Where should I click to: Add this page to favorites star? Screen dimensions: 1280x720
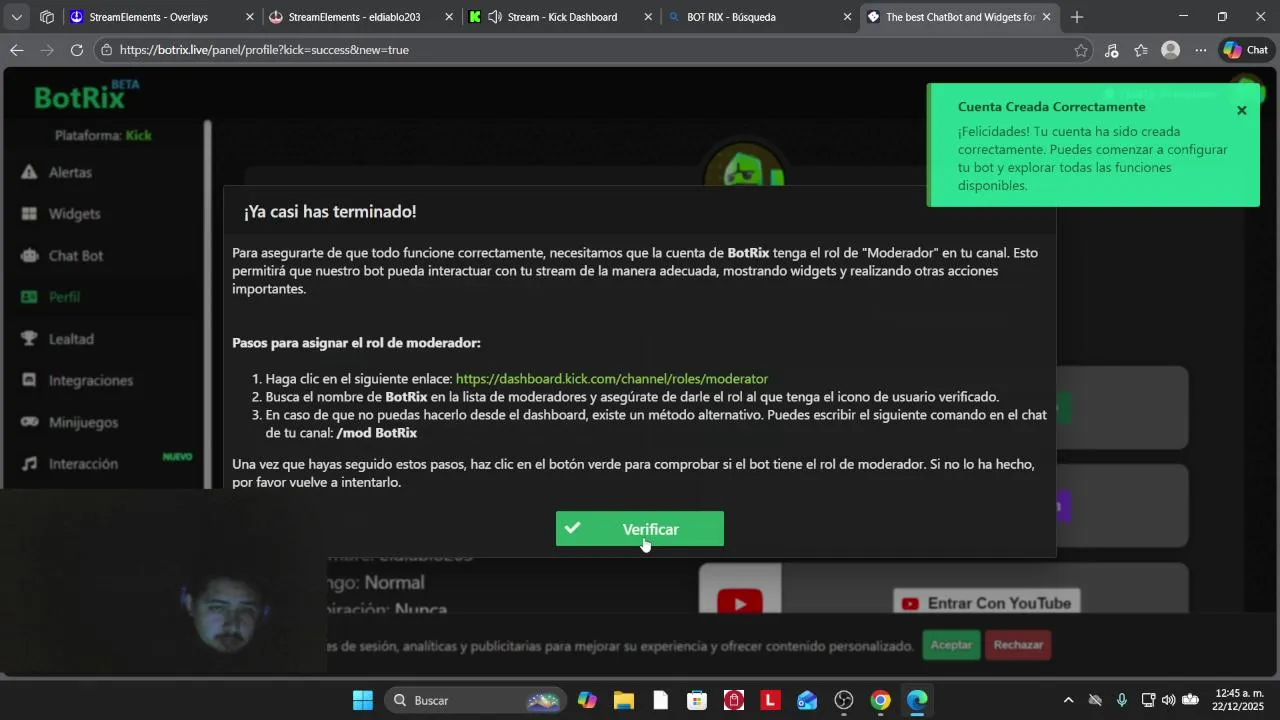tap(1081, 50)
